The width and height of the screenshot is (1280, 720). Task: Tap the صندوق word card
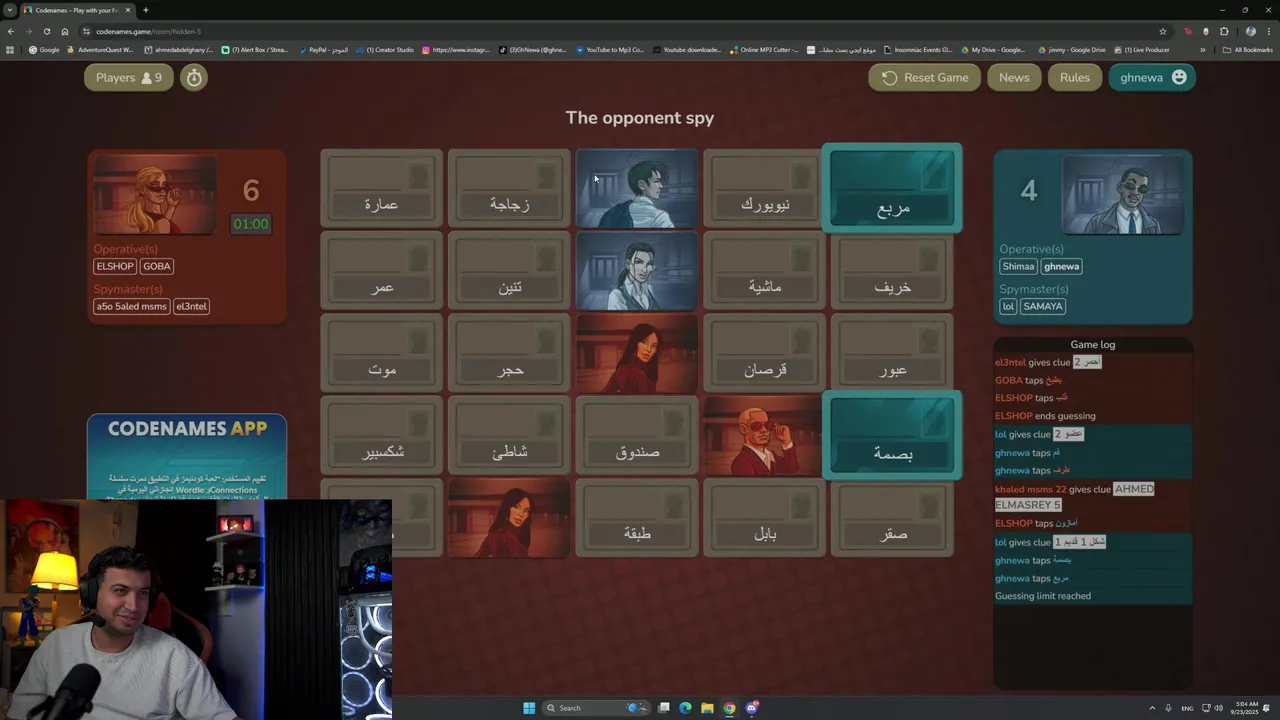637,435
